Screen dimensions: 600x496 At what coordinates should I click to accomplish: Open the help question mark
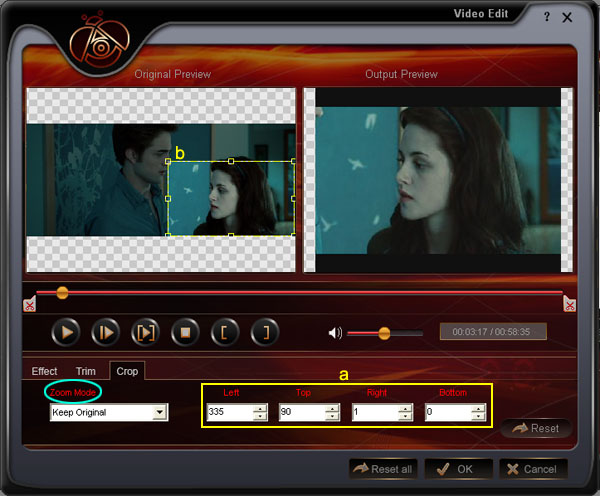coord(546,17)
